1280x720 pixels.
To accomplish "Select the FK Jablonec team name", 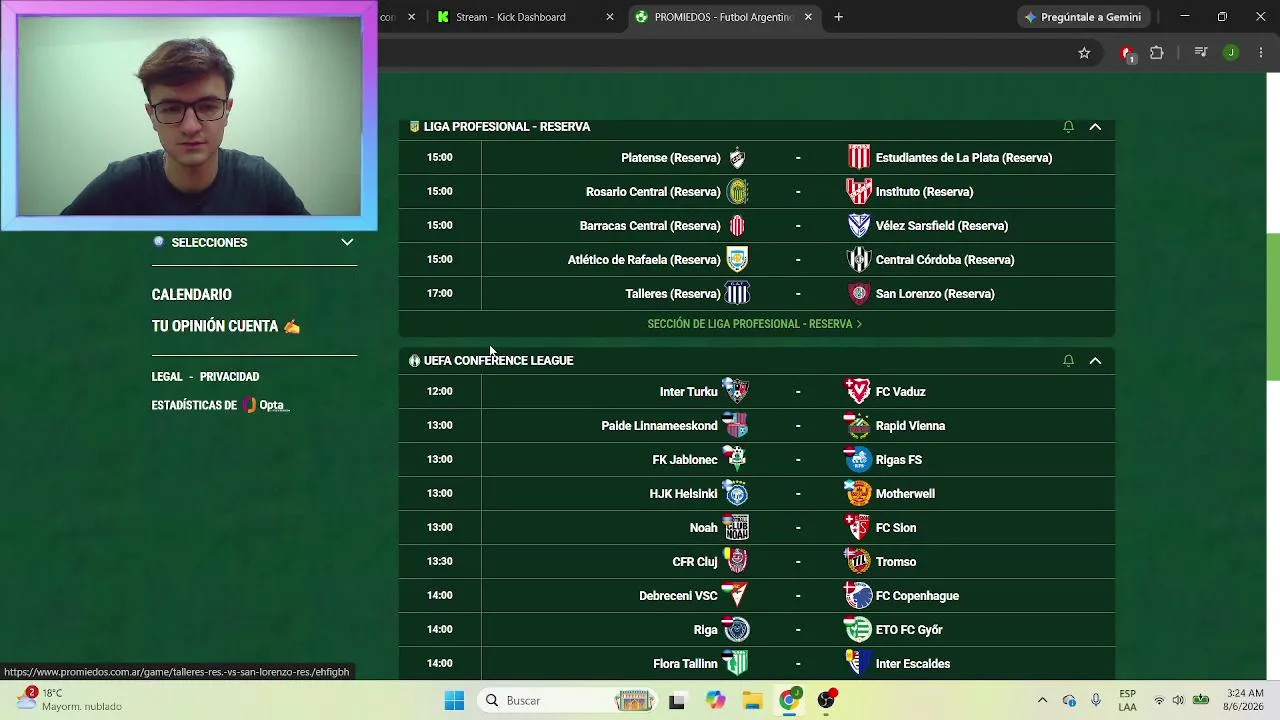I will [x=685, y=460].
